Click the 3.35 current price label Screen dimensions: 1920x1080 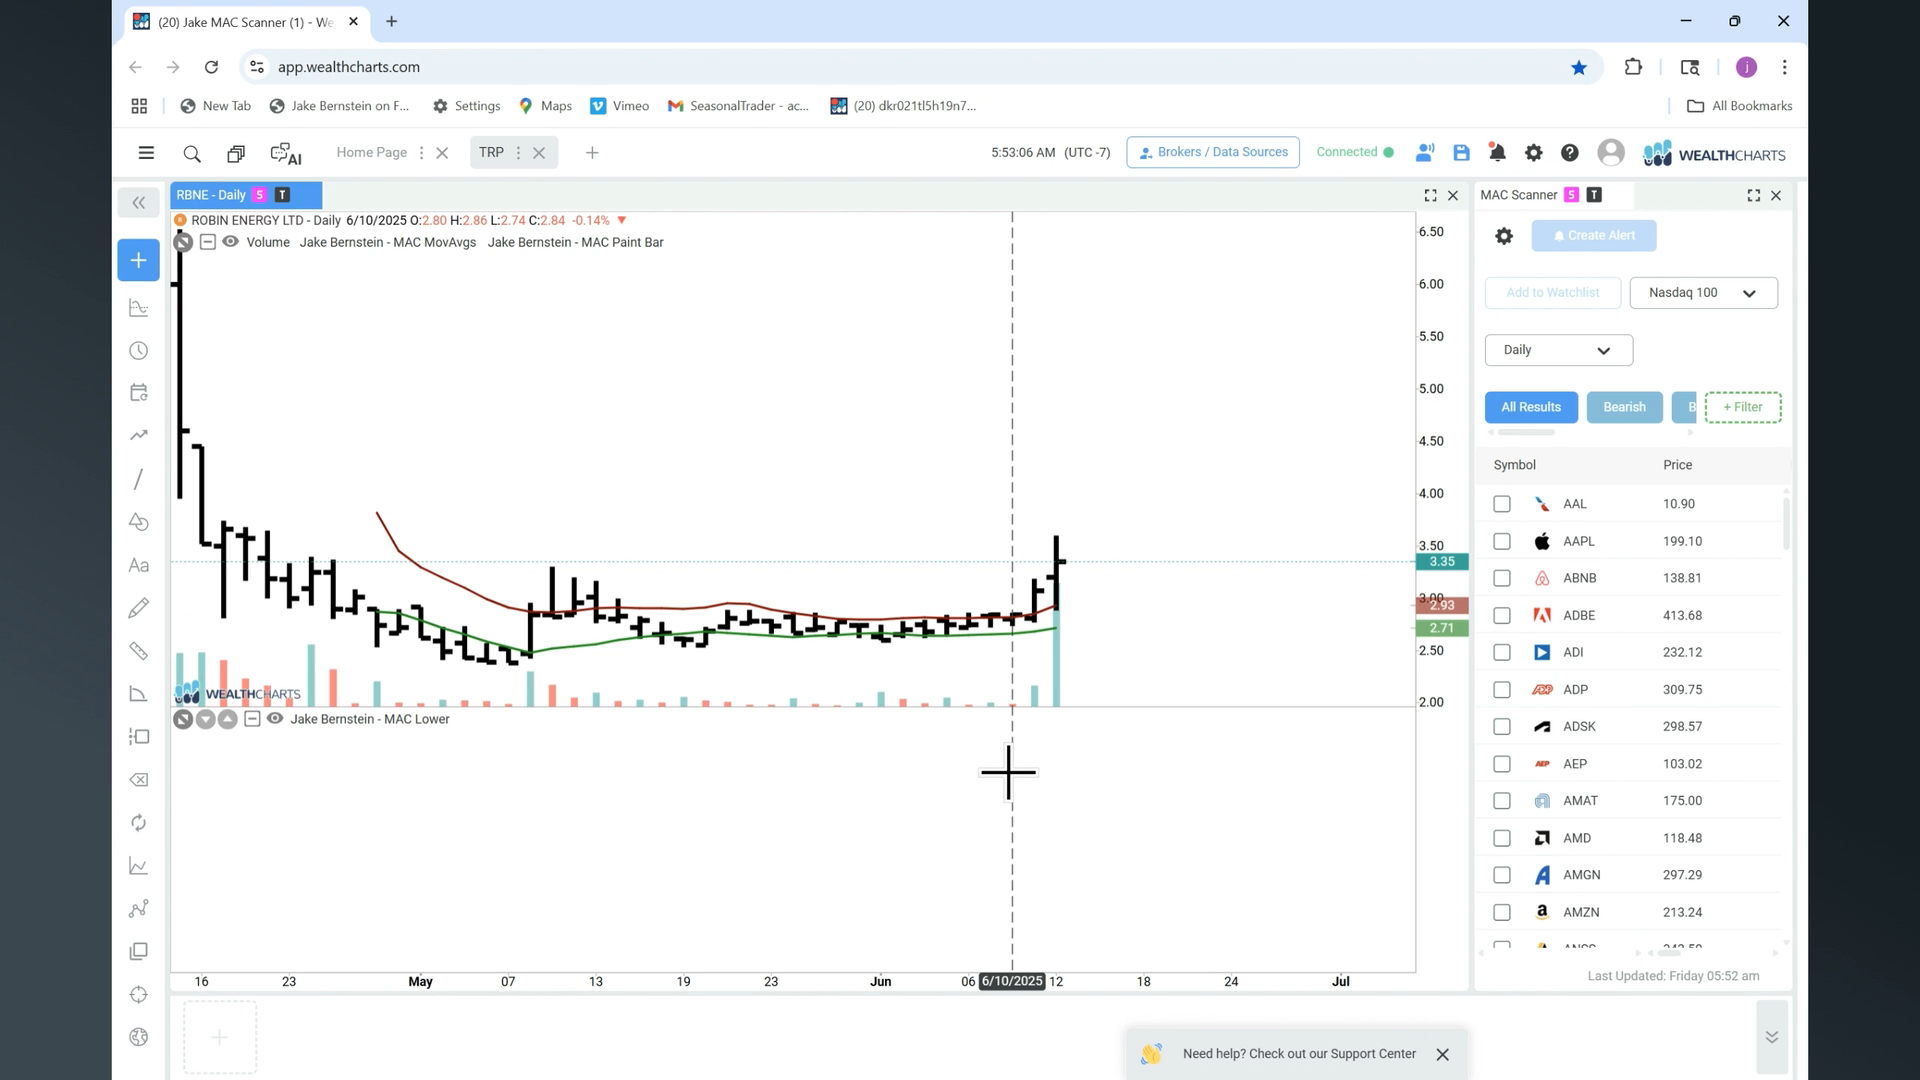tap(1441, 562)
